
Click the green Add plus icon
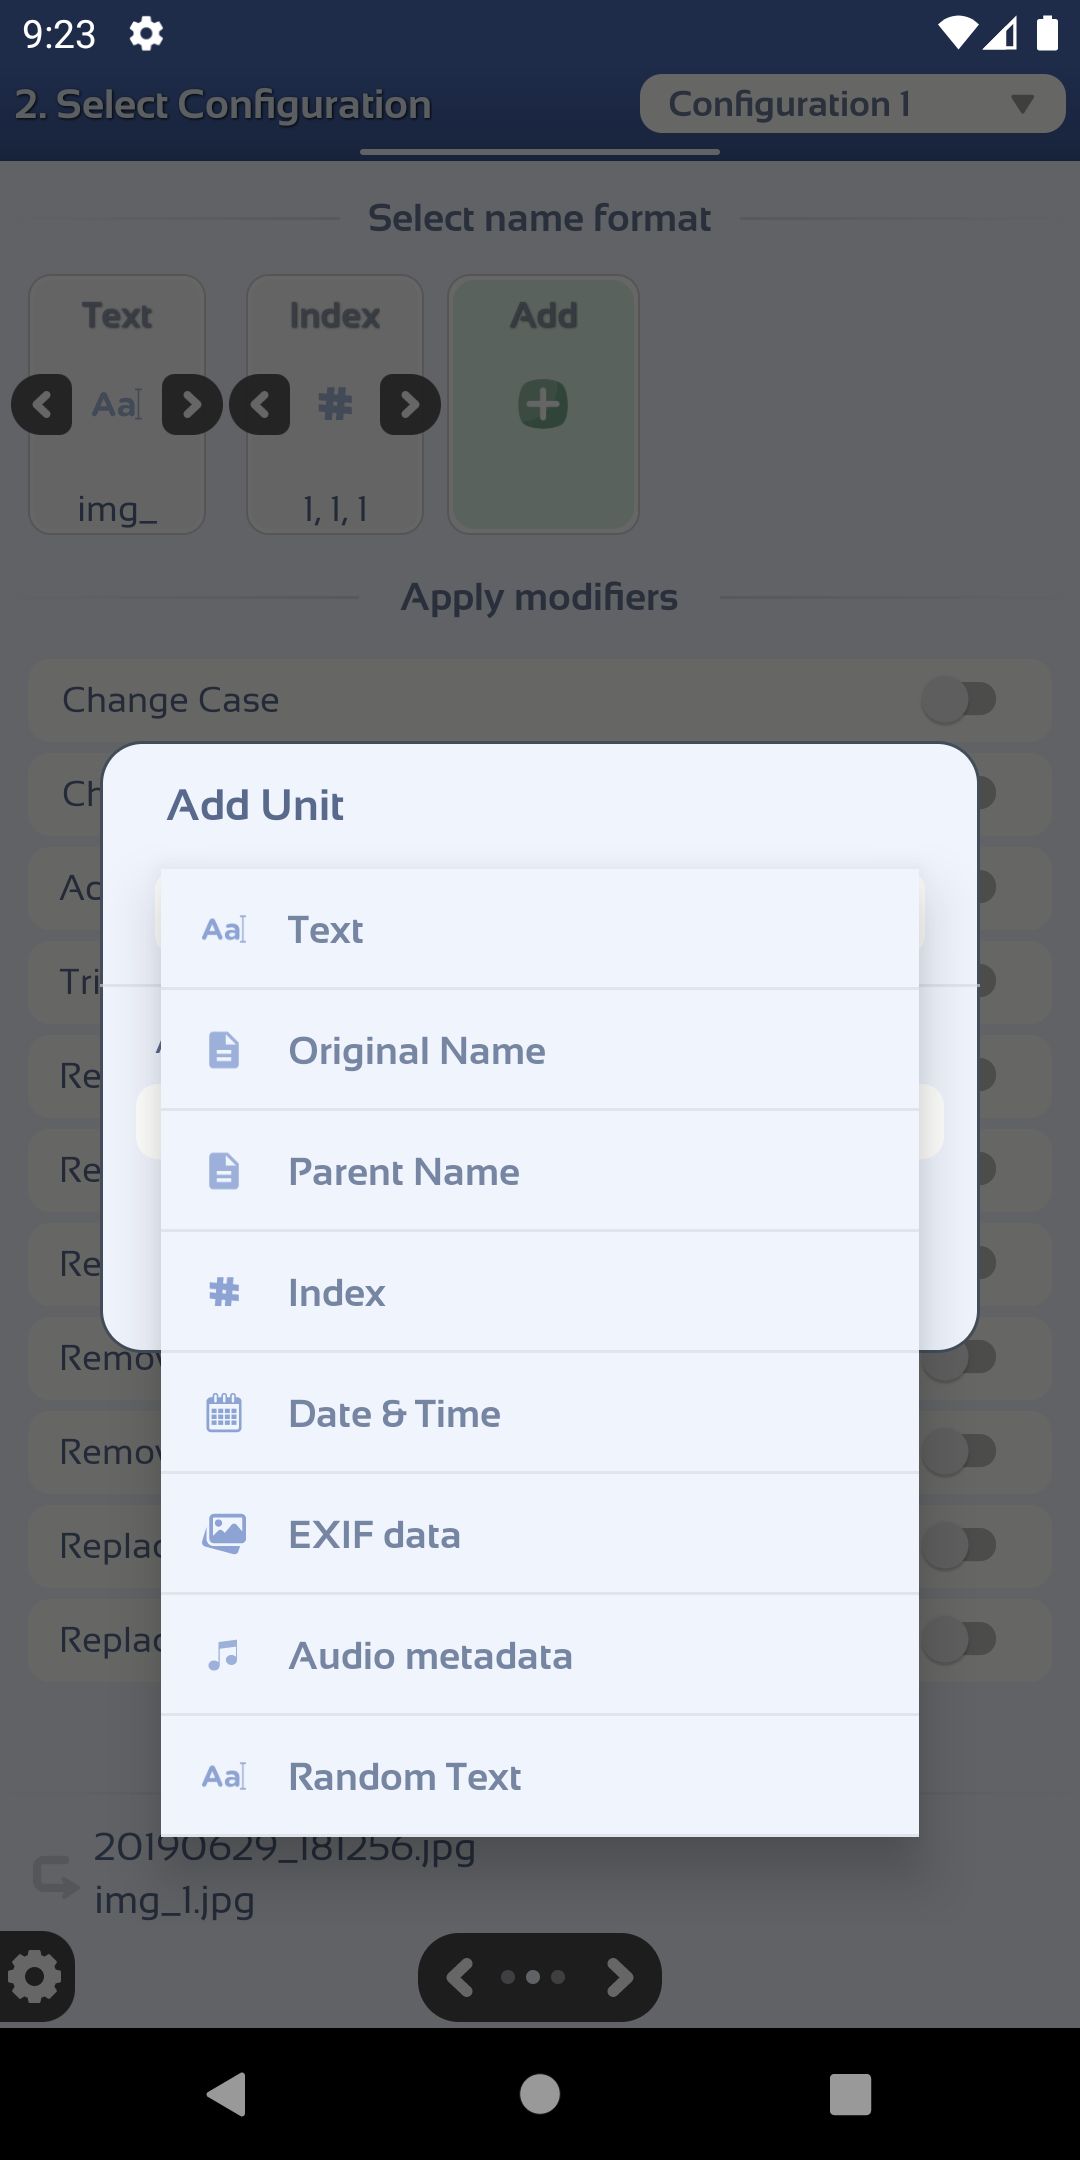click(x=543, y=404)
